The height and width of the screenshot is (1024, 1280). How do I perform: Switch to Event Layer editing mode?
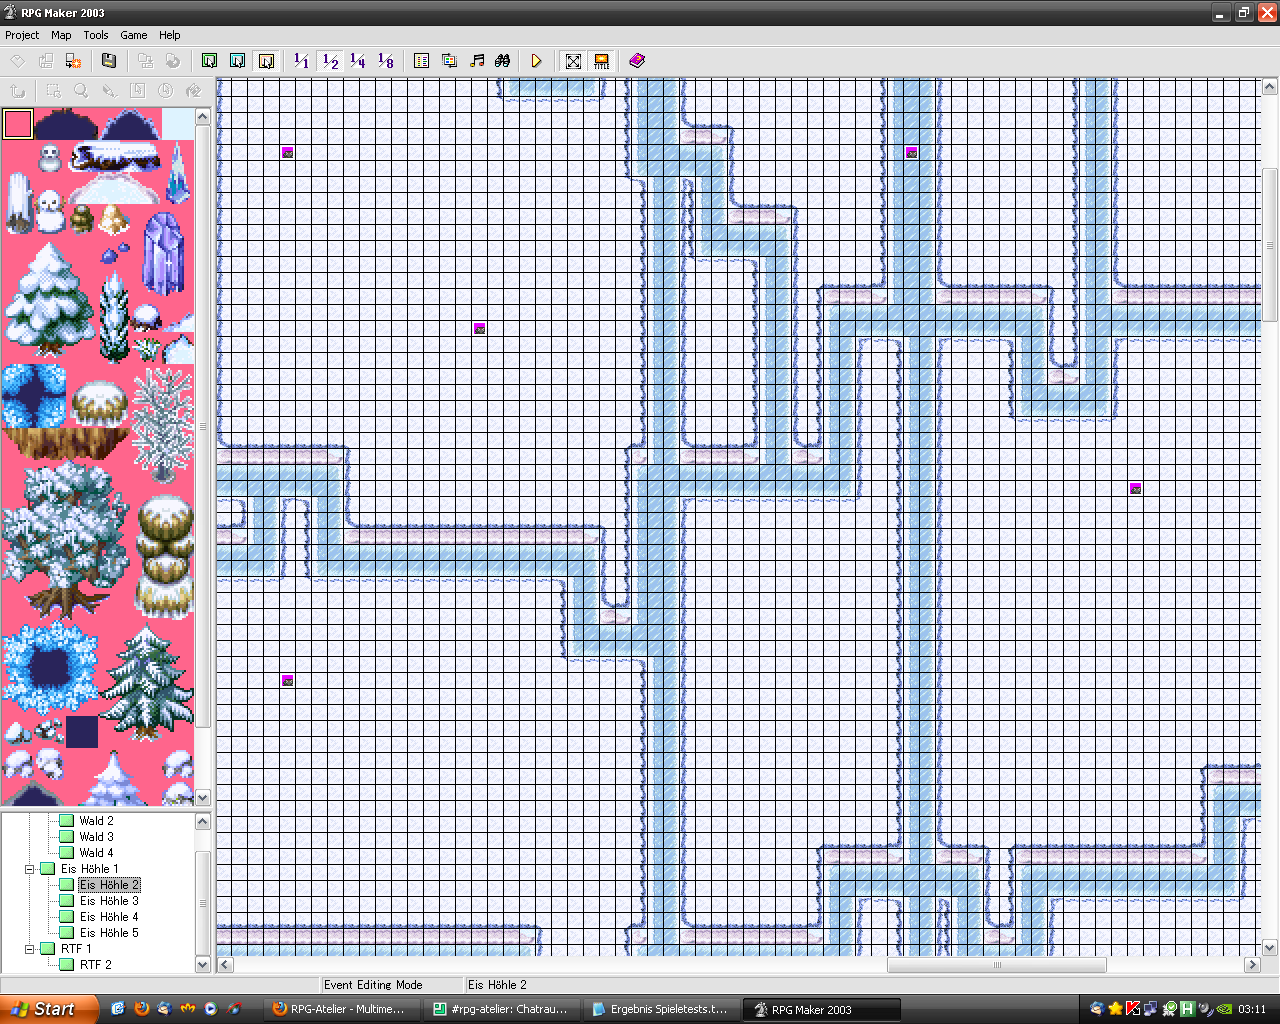[x=265, y=61]
